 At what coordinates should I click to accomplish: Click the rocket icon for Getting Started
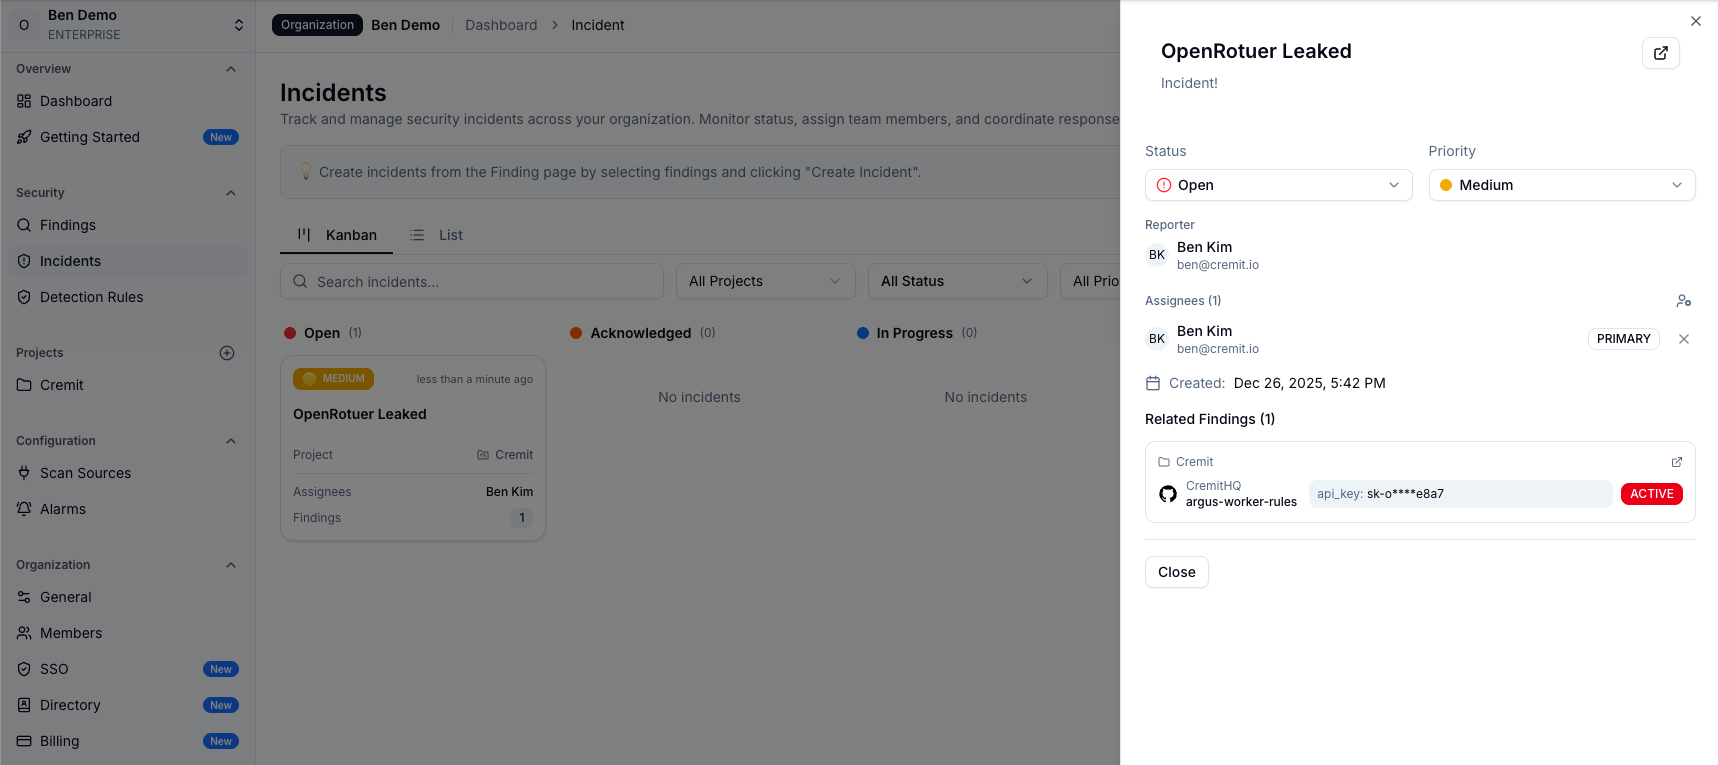click(24, 137)
